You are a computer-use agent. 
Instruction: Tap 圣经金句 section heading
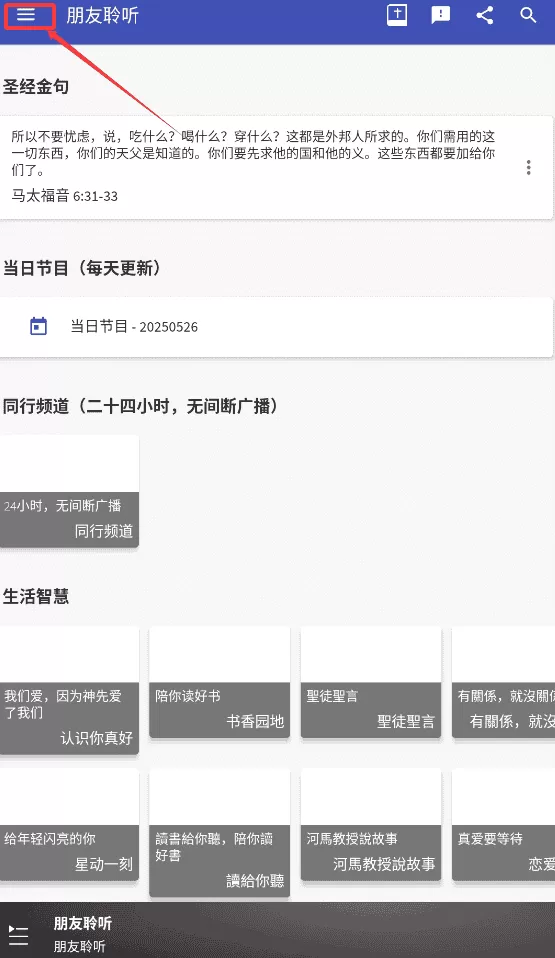[36, 87]
